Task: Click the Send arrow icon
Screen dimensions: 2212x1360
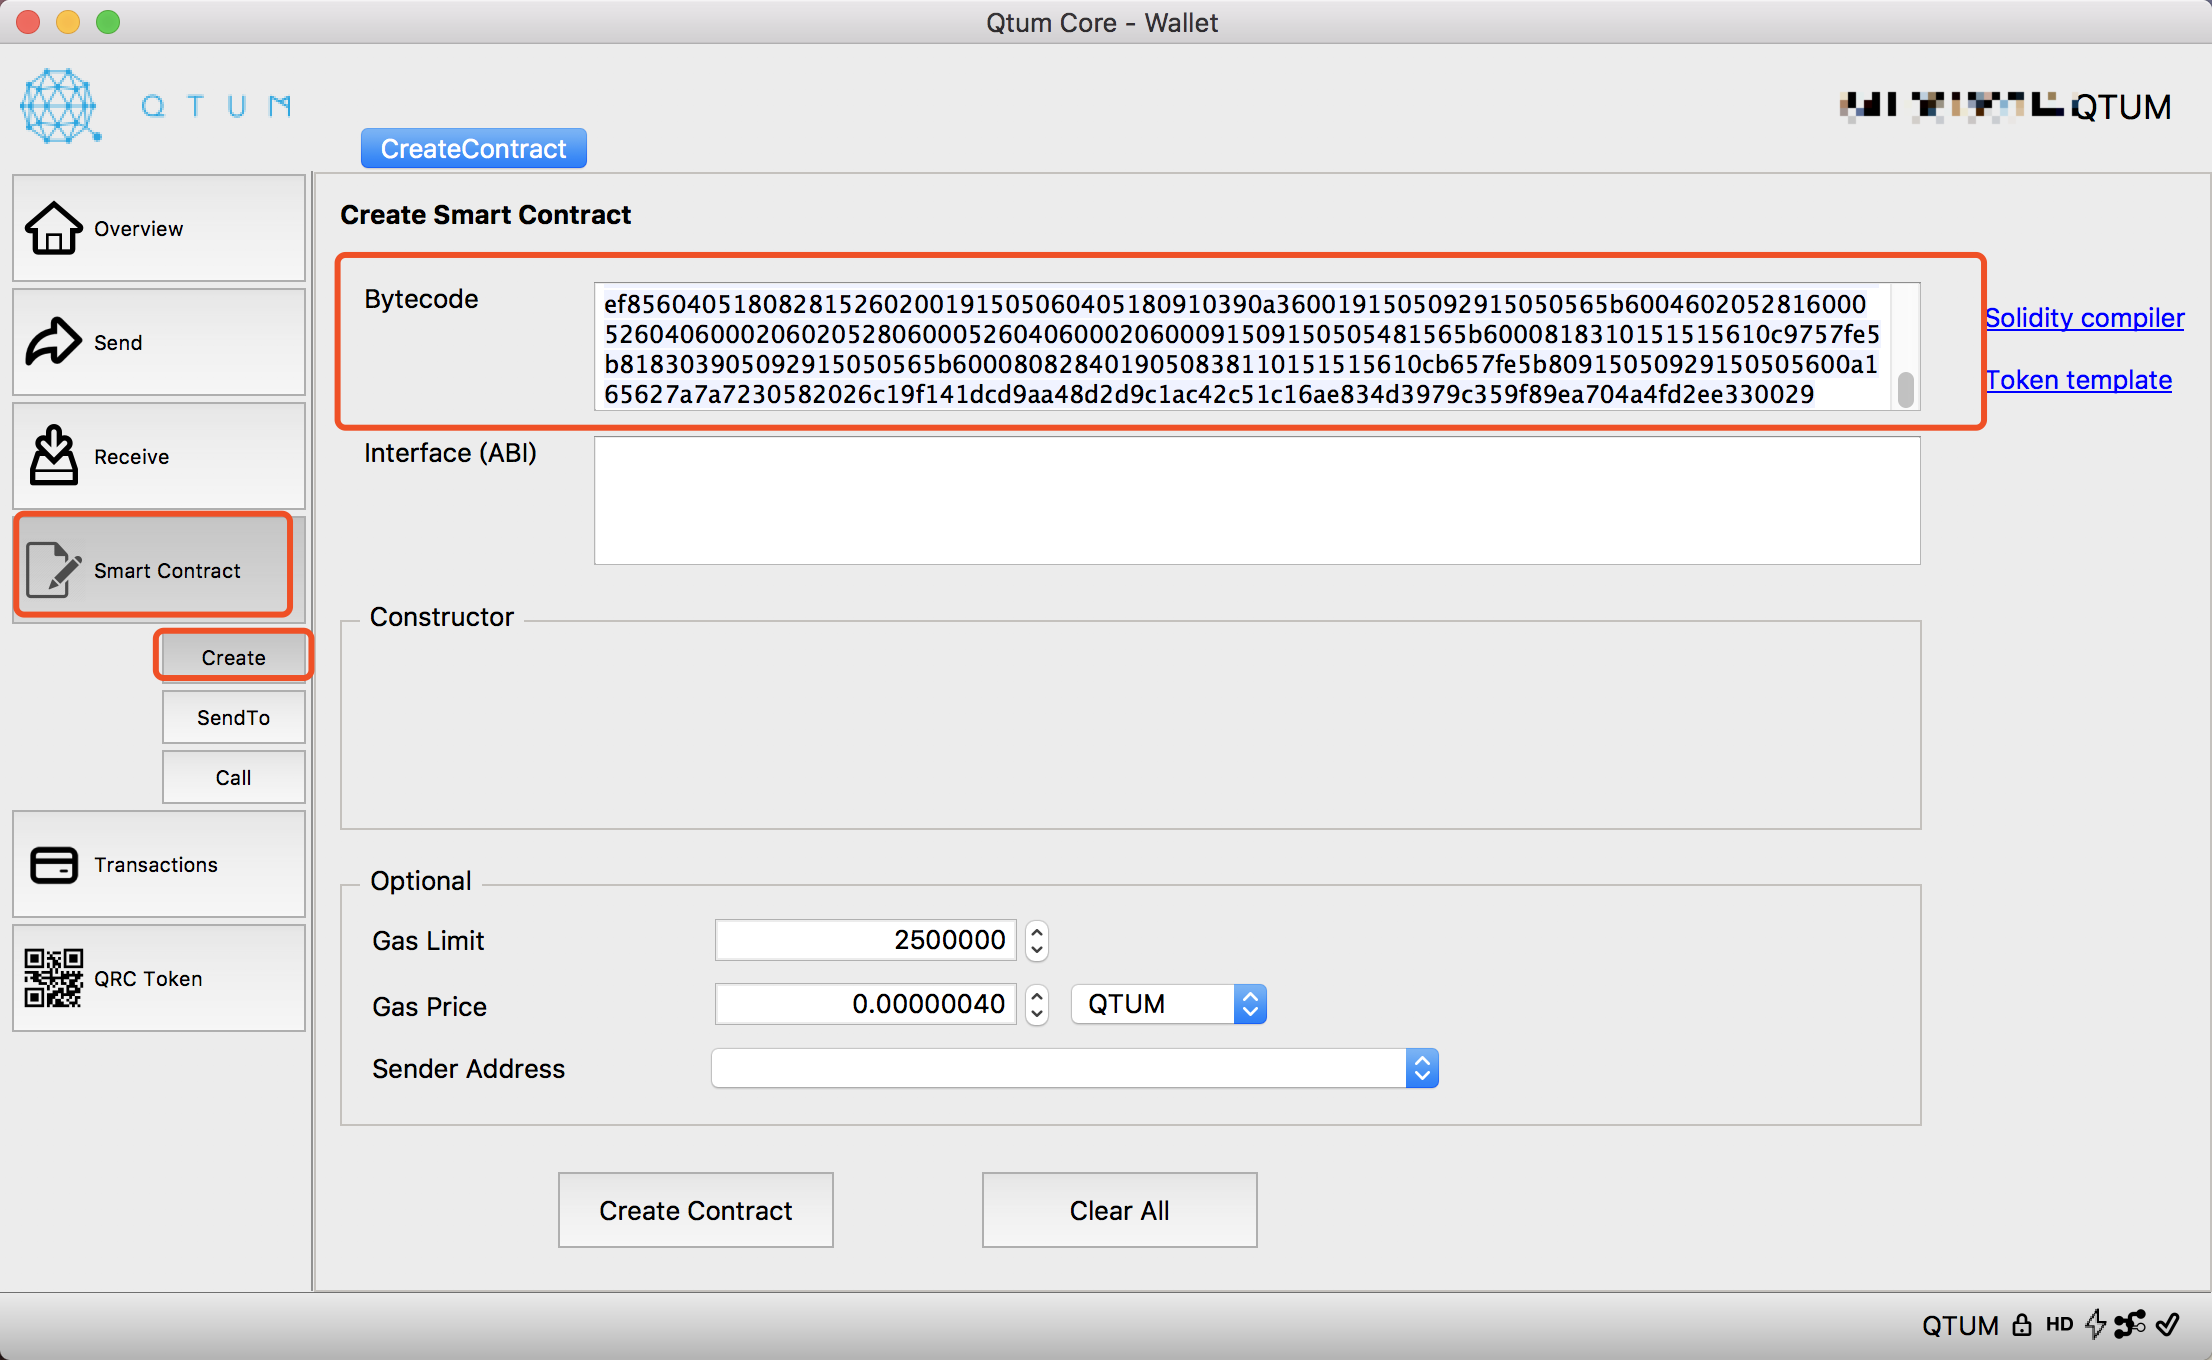Action: coord(53,342)
